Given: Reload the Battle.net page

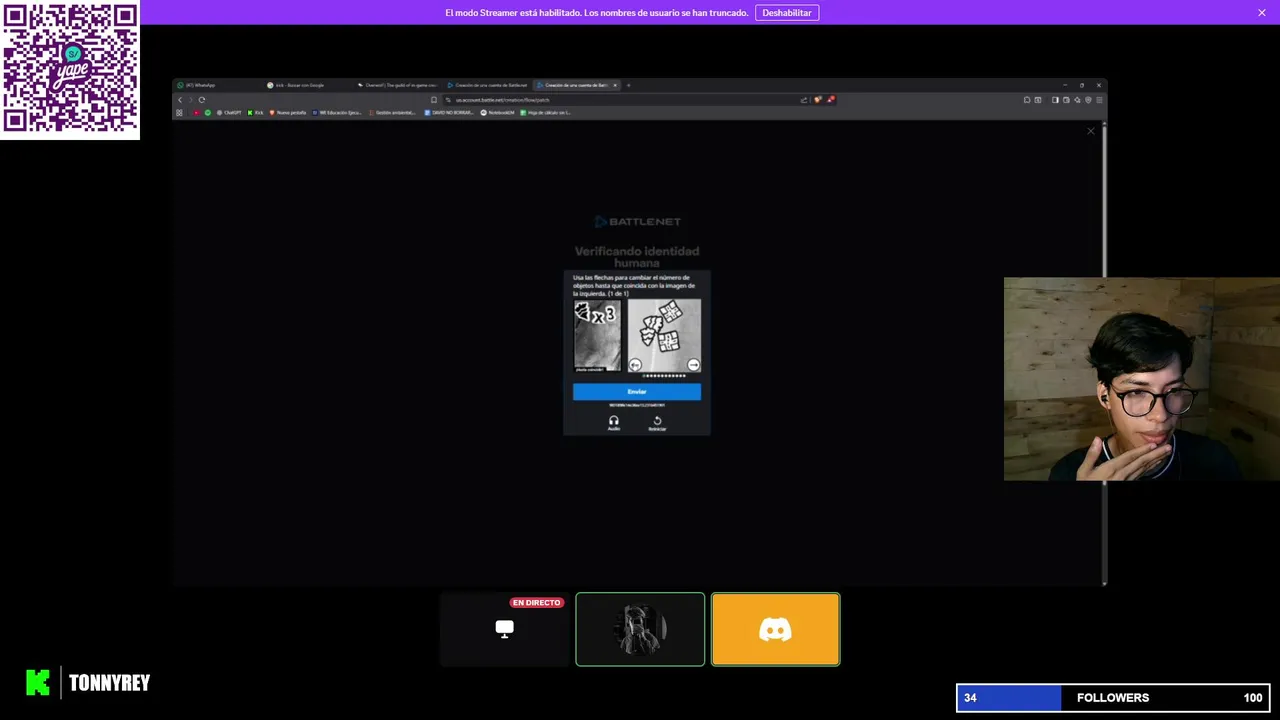Looking at the screenshot, I should pos(202,100).
